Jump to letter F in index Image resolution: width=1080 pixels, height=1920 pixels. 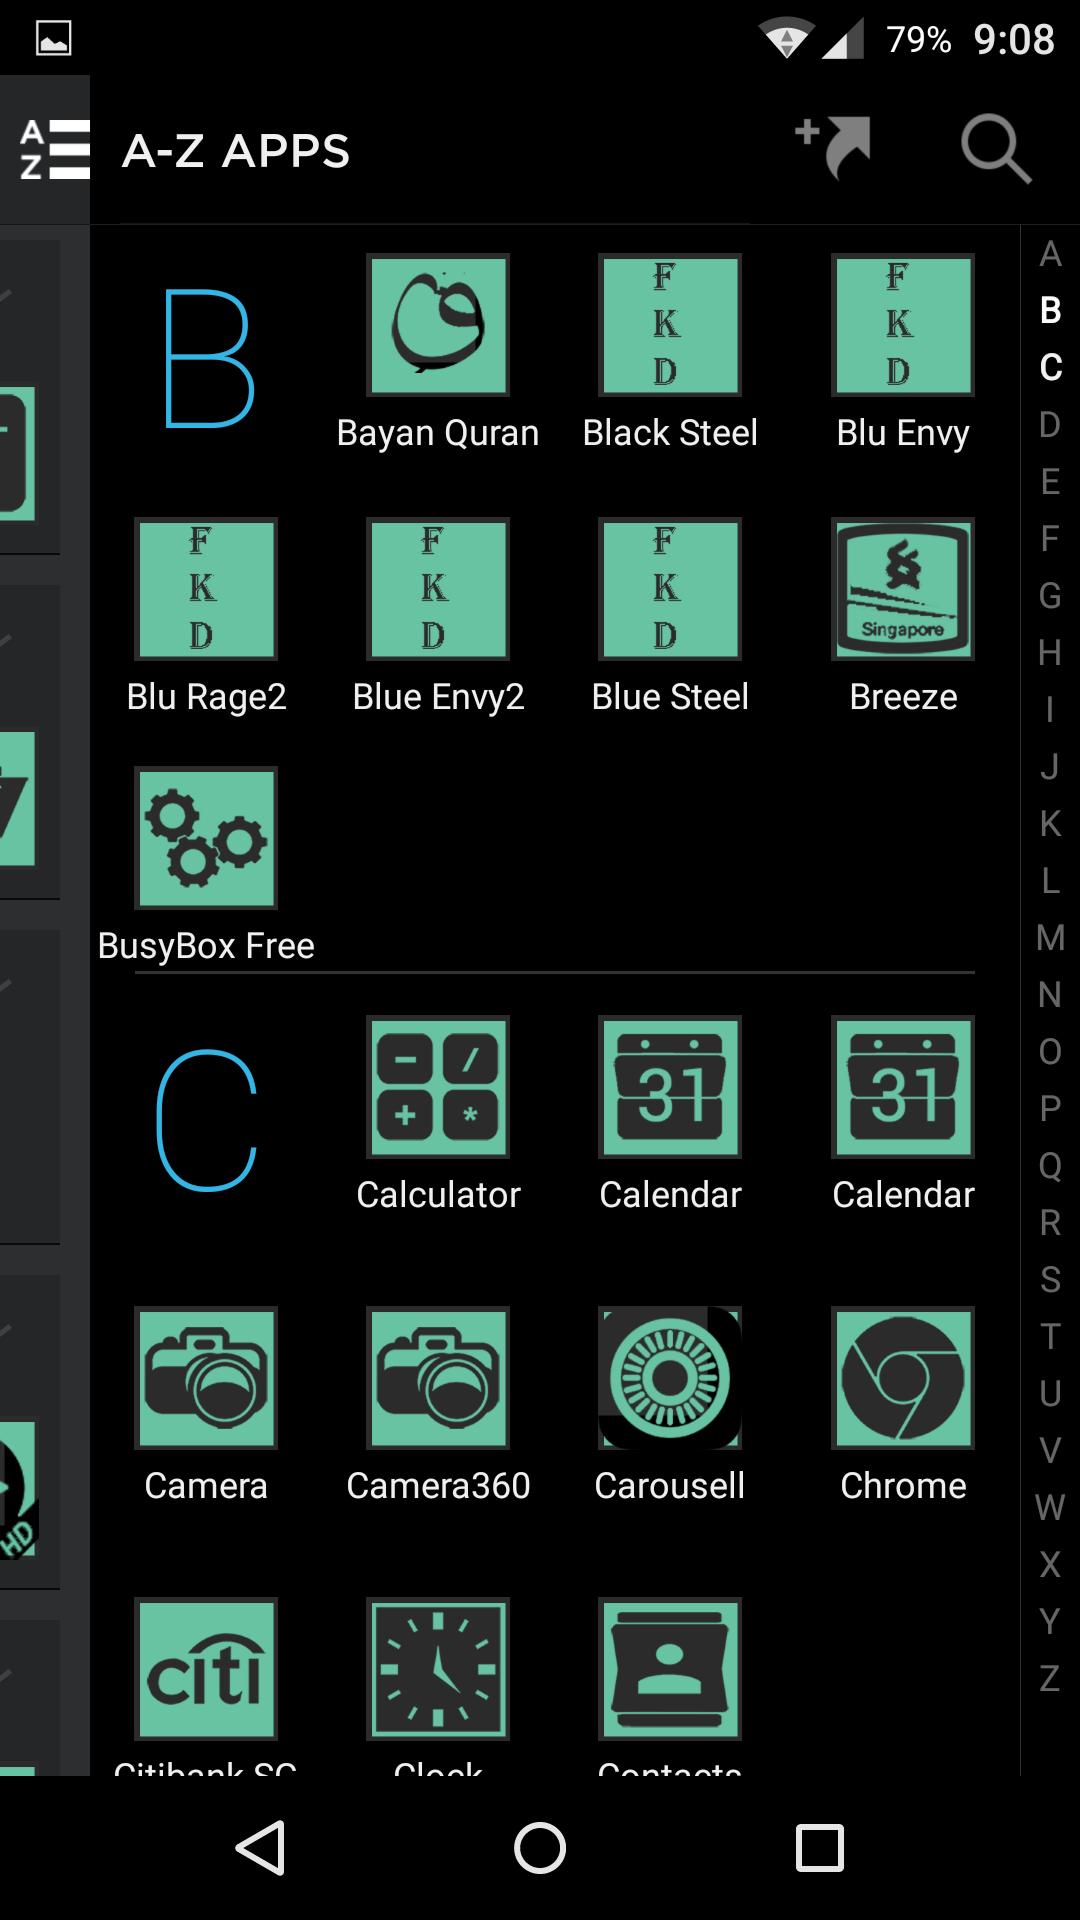(x=1050, y=539)
